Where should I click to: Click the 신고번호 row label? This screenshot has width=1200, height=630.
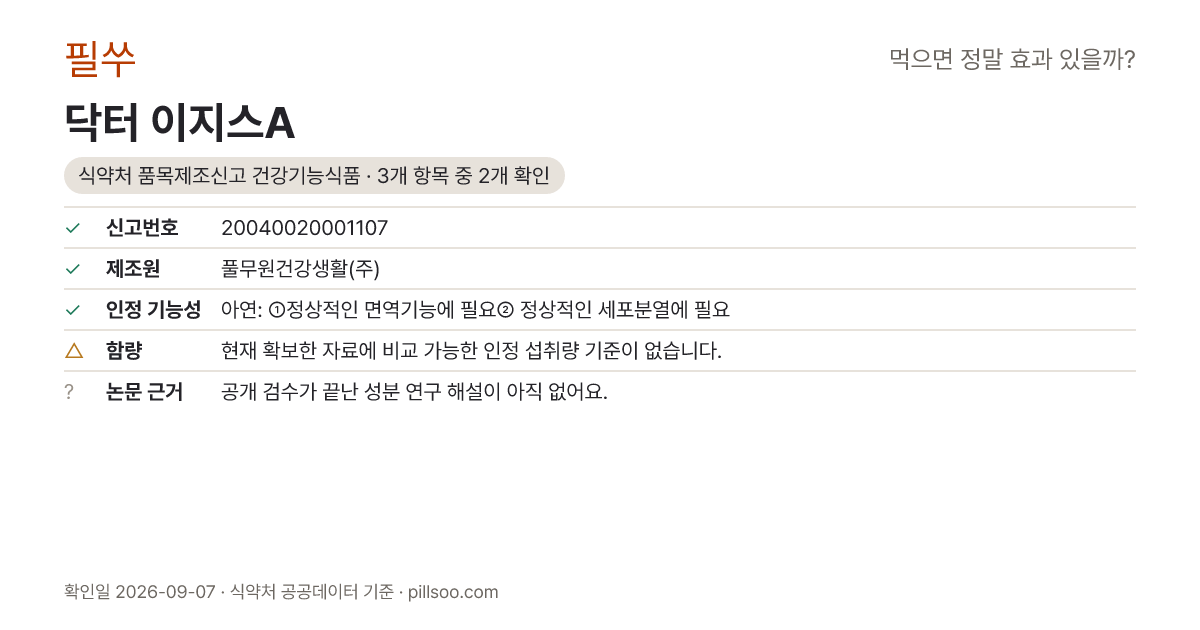(x=142, y=228)
